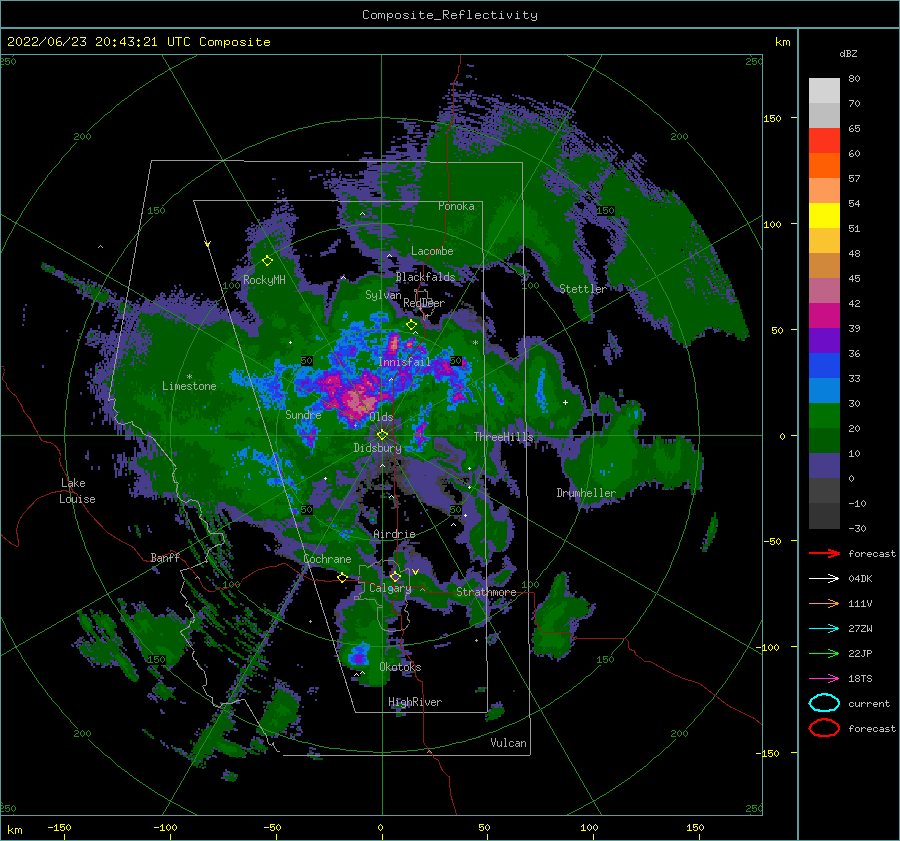This screenshot has height=841, width=900.
Task: Click the Banff label
Action: pos(165,557)
